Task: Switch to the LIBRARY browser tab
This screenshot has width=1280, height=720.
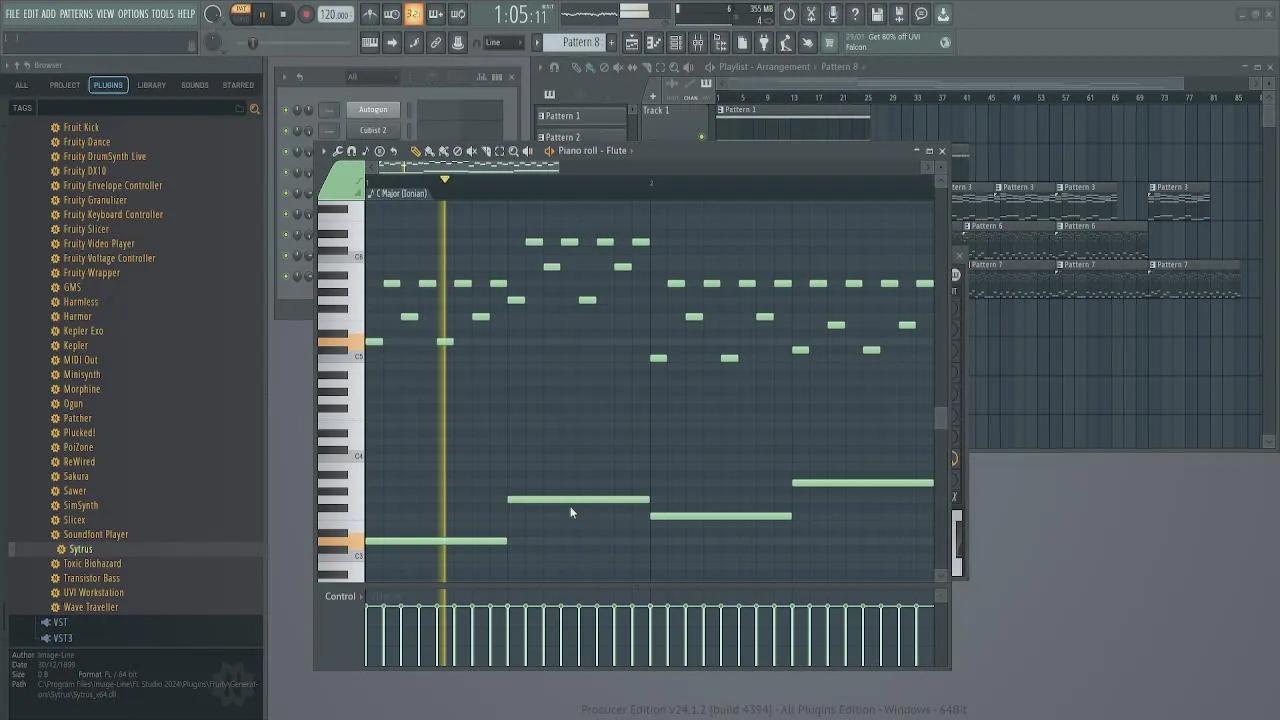Action: 151,85
